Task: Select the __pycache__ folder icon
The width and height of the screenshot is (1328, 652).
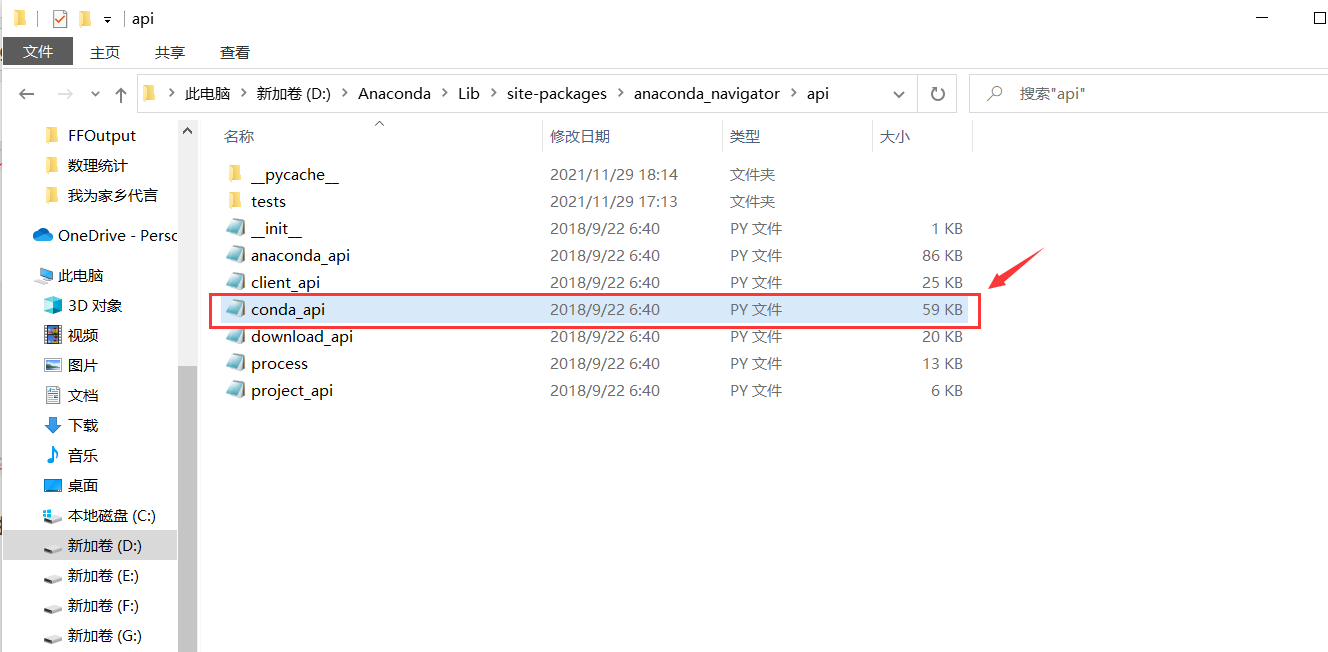Action: pyautogui.click(x=235, y=174)
